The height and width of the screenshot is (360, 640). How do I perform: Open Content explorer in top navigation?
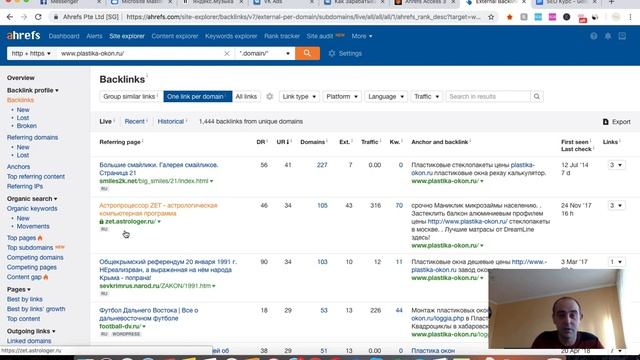175,36
